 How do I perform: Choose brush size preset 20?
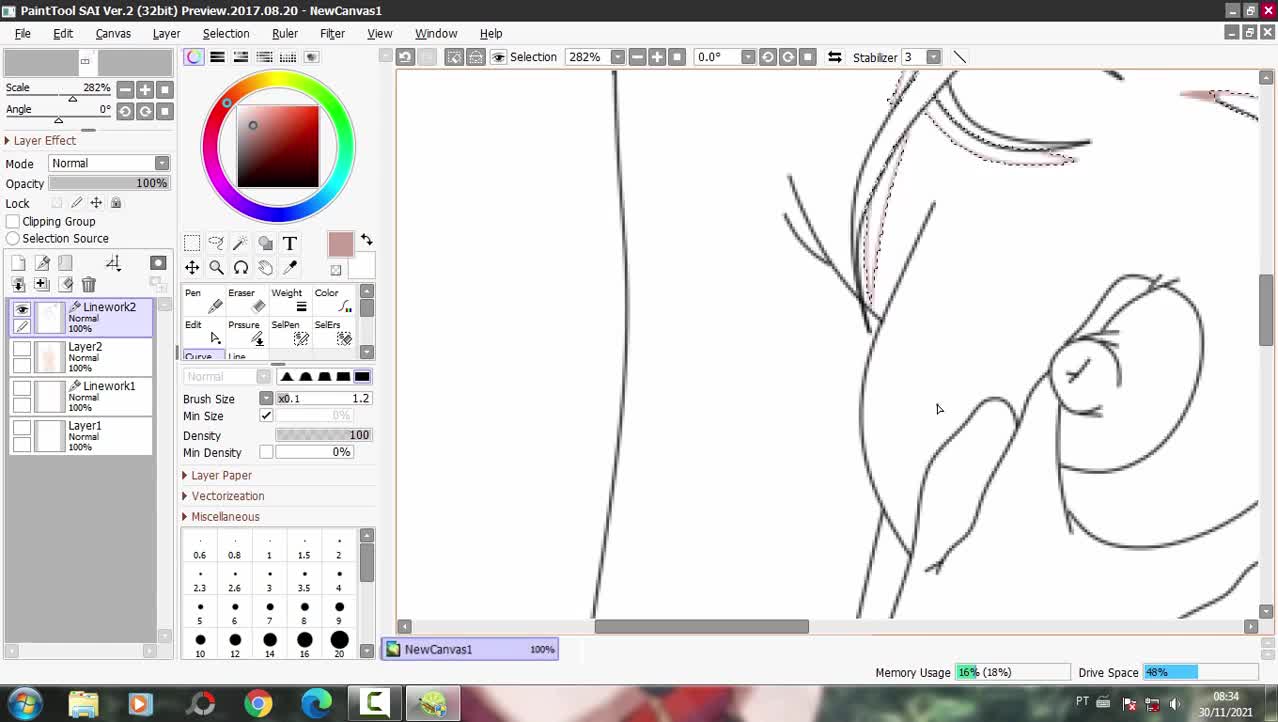click(x=339, y=641)
